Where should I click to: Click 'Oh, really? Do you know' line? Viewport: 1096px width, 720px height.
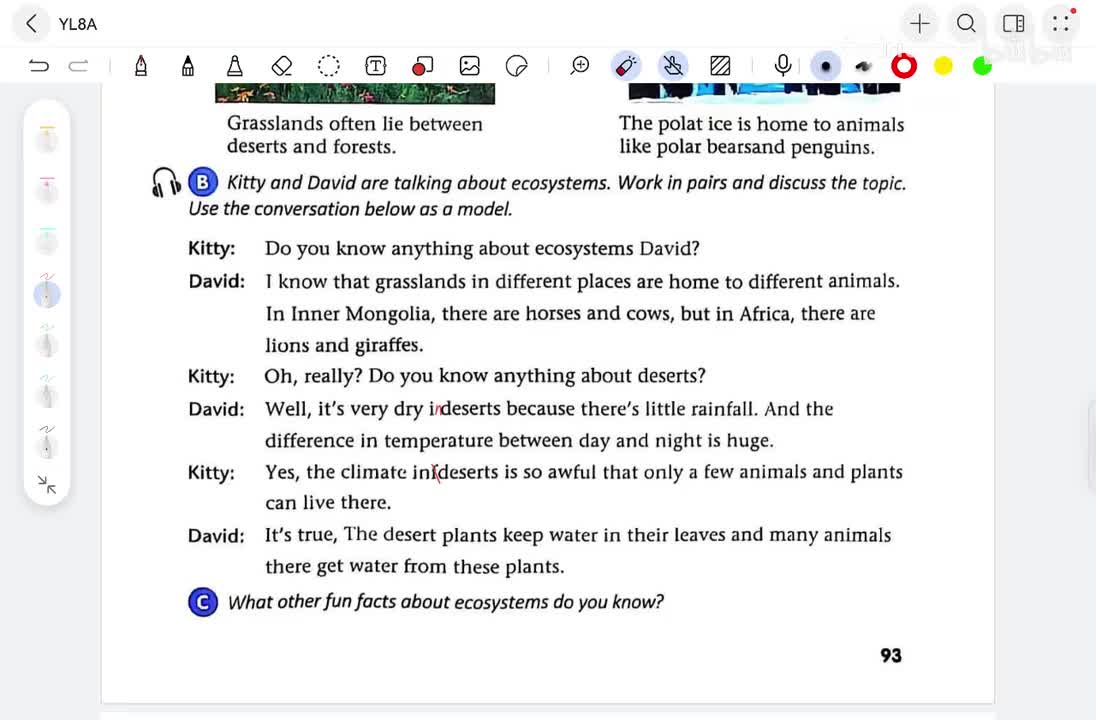(485, 376)
